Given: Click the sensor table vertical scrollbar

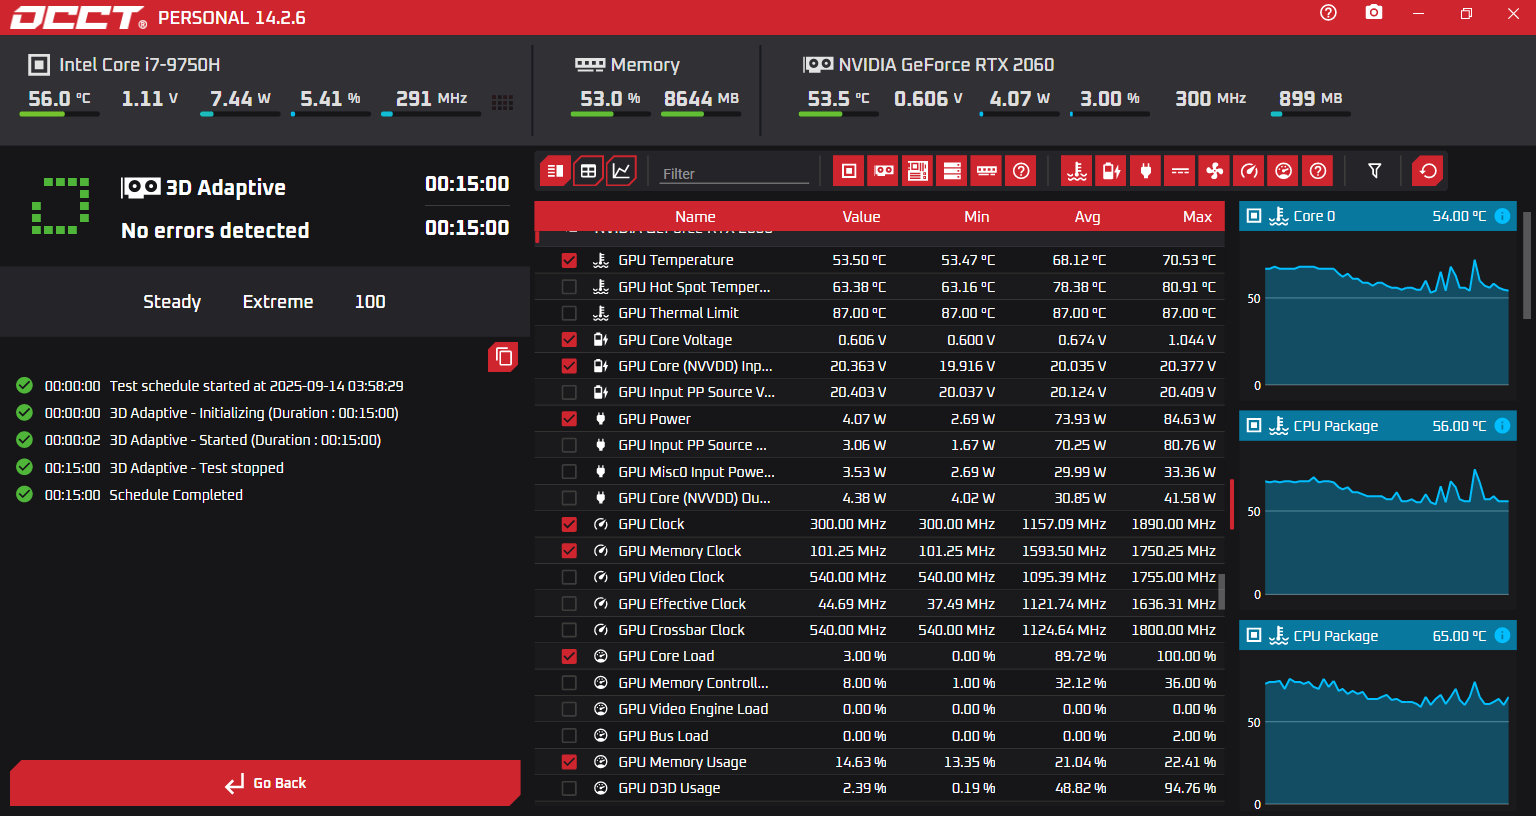Looking at the screenshot, I should [1221, 591].
